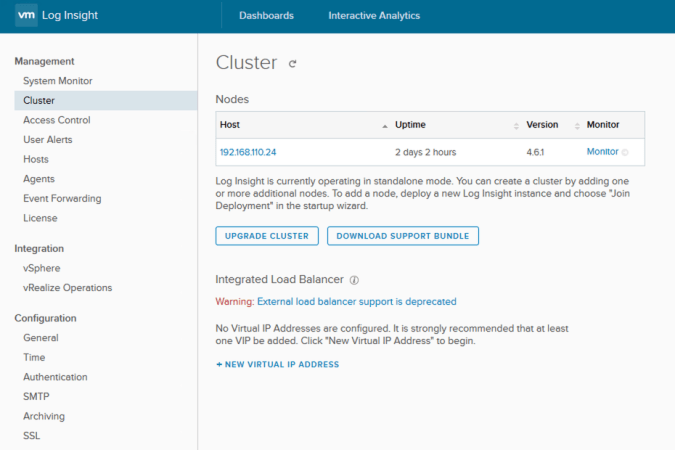
Task: Click the Log Insight product title
Action: point(70,15)
